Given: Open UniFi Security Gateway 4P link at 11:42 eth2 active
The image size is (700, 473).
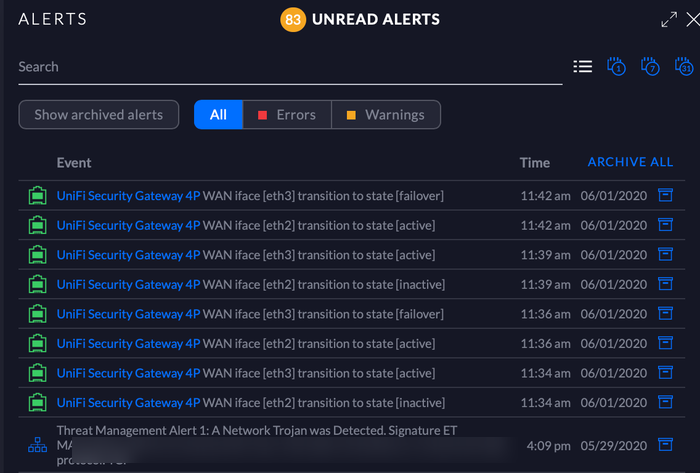Looking at the screenshot, I should pyautogui.click(x=129, y=225).
